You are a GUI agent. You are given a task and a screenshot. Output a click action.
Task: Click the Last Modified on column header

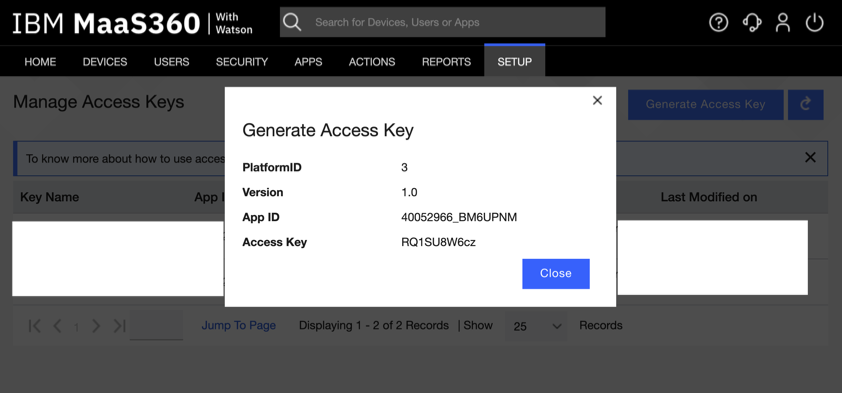pos(709,197)
